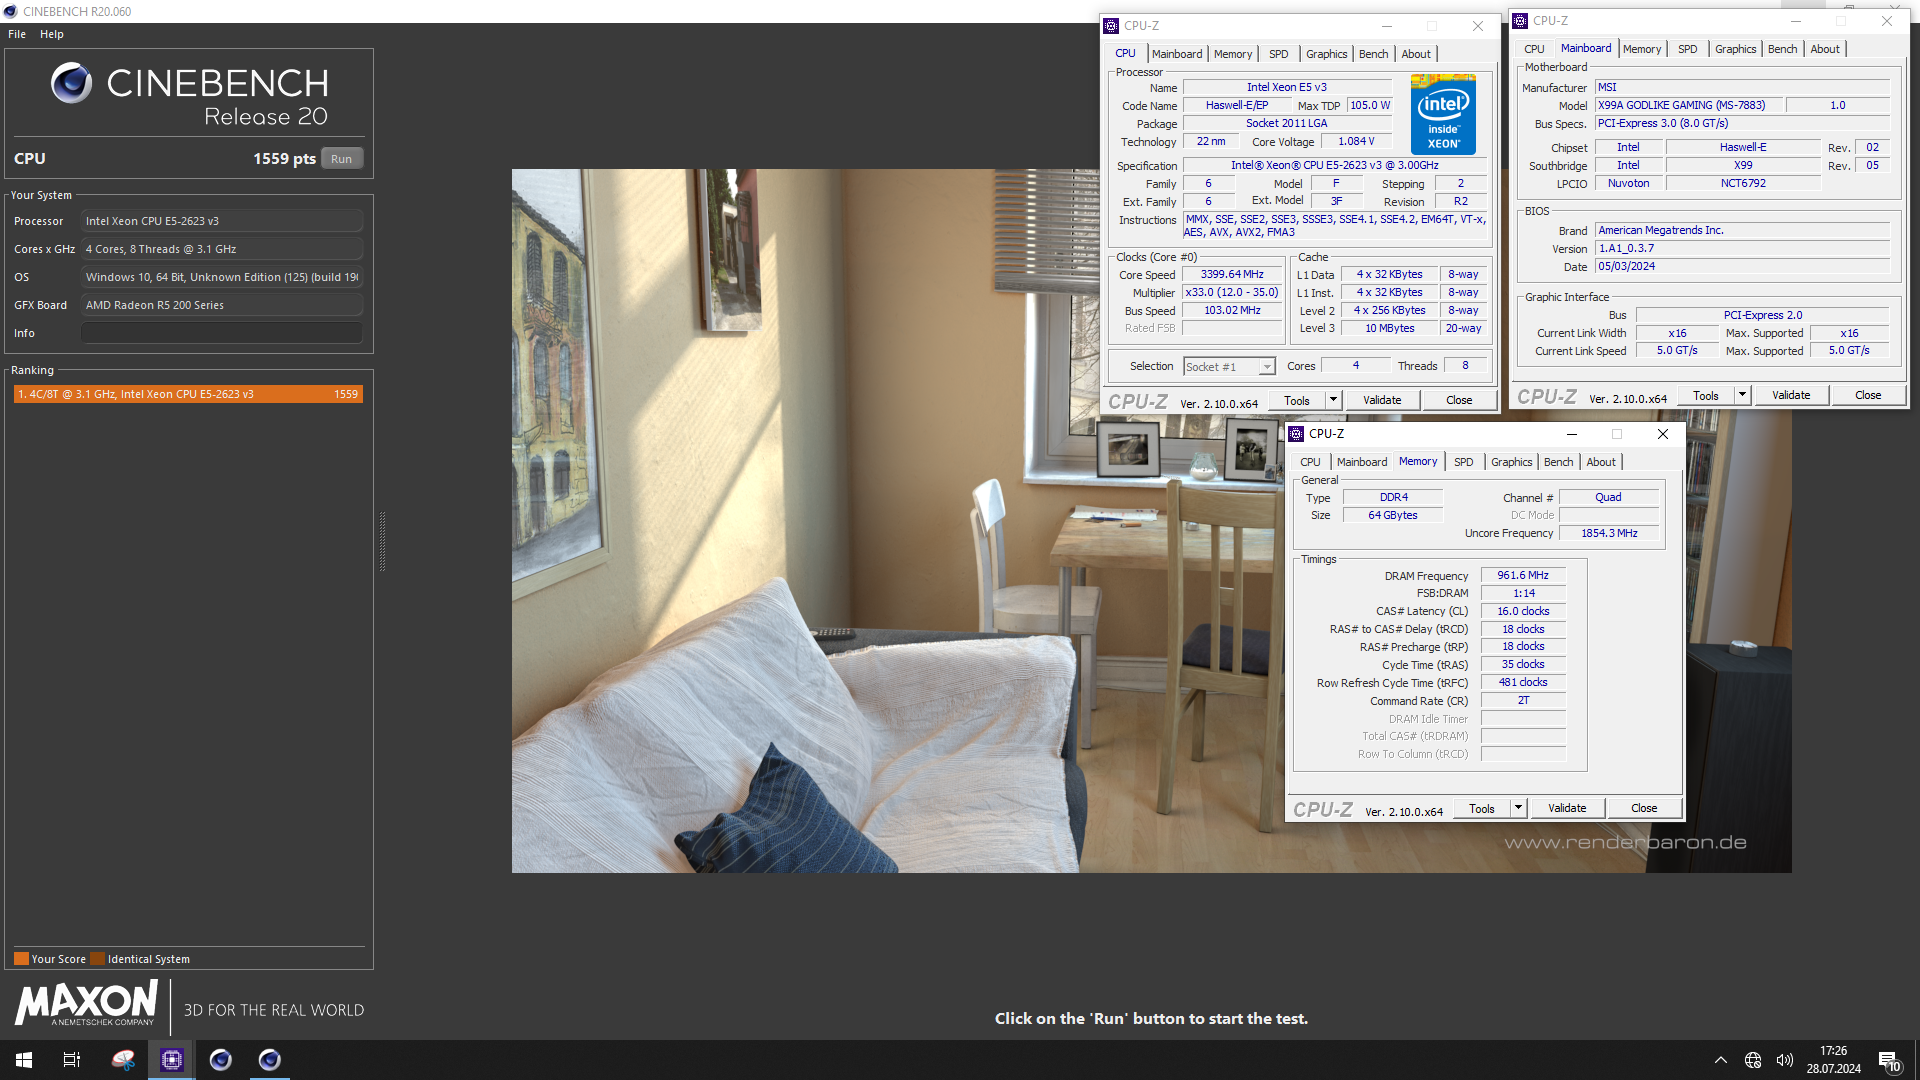Switch to Bench tab in CPU window
The width and height of the screenshot is (1920, 1080).
1373,54
